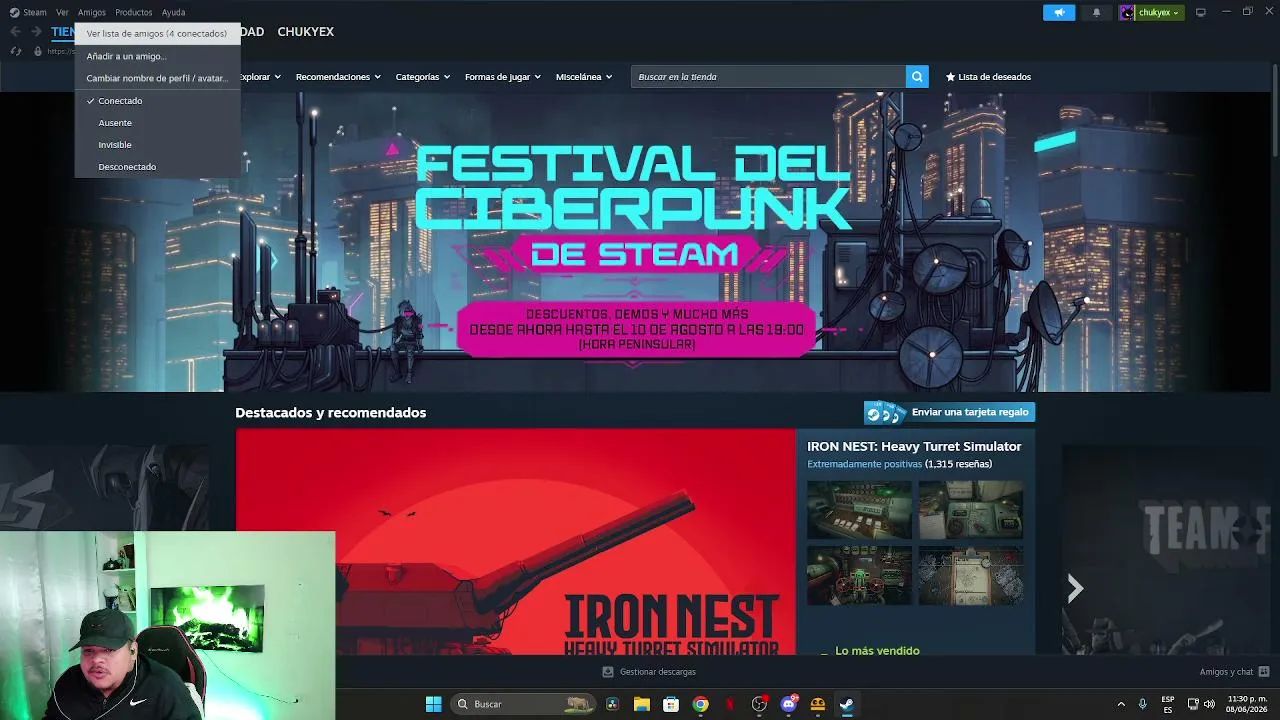Select the bottom-left IRON NEST screenshot thumbnail

click(x=860, y=575)
